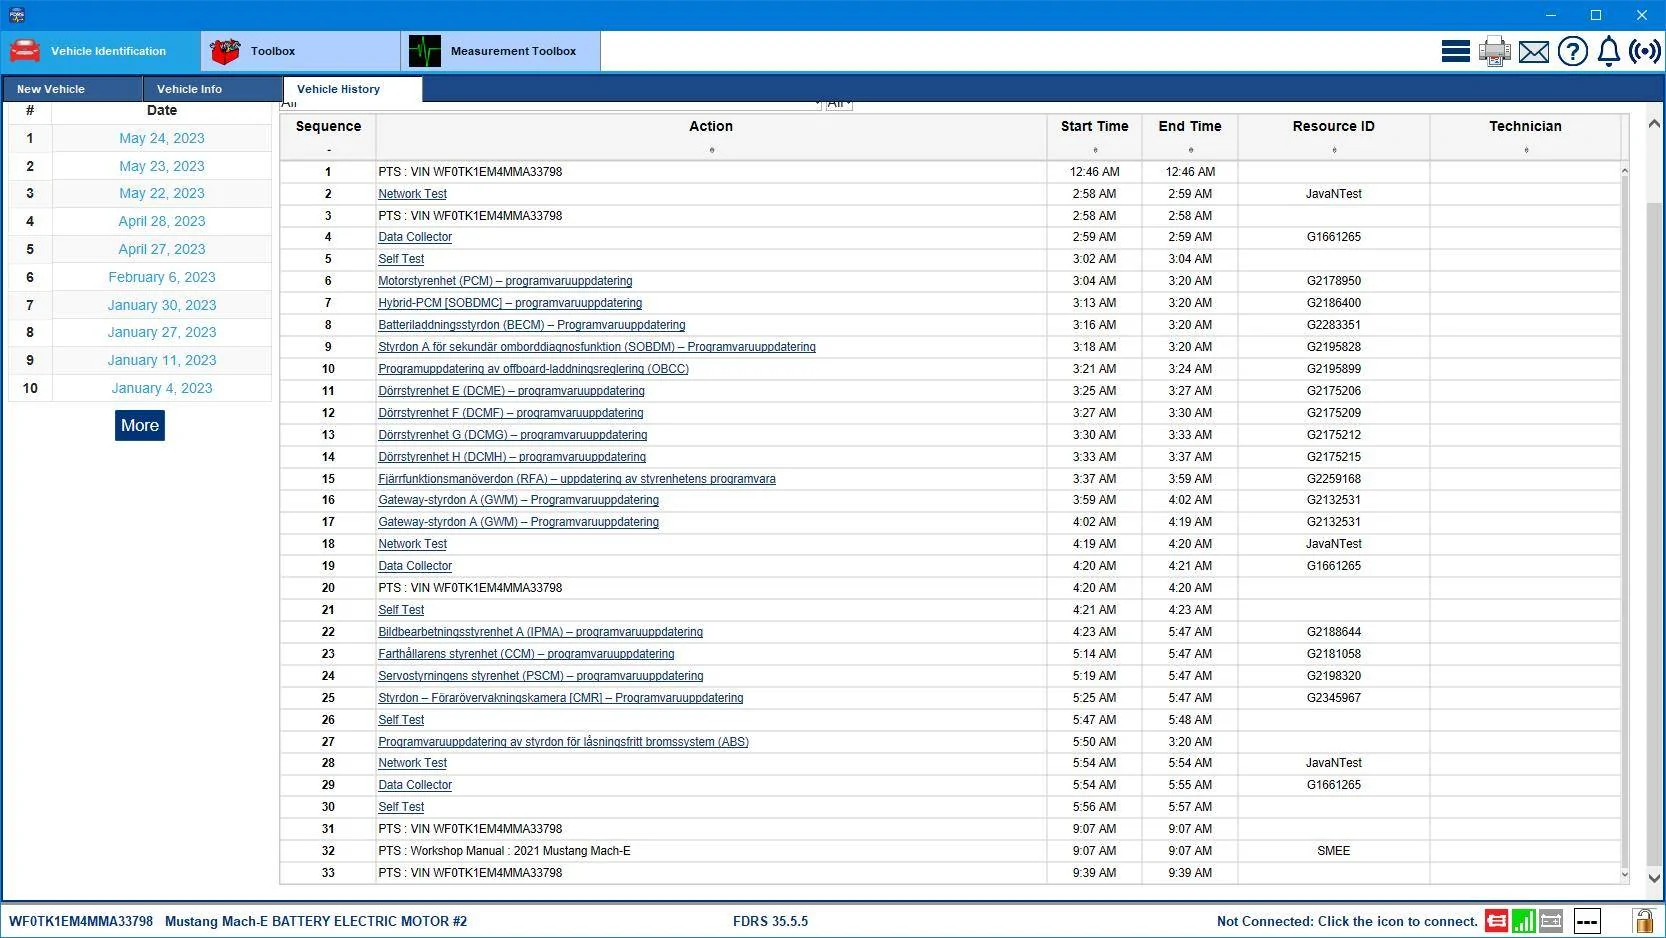Screen dimensions: 1666x938
Task: Open the Measurement Toolbox tab
Action: pyautogui.click(x=501, y=51)
